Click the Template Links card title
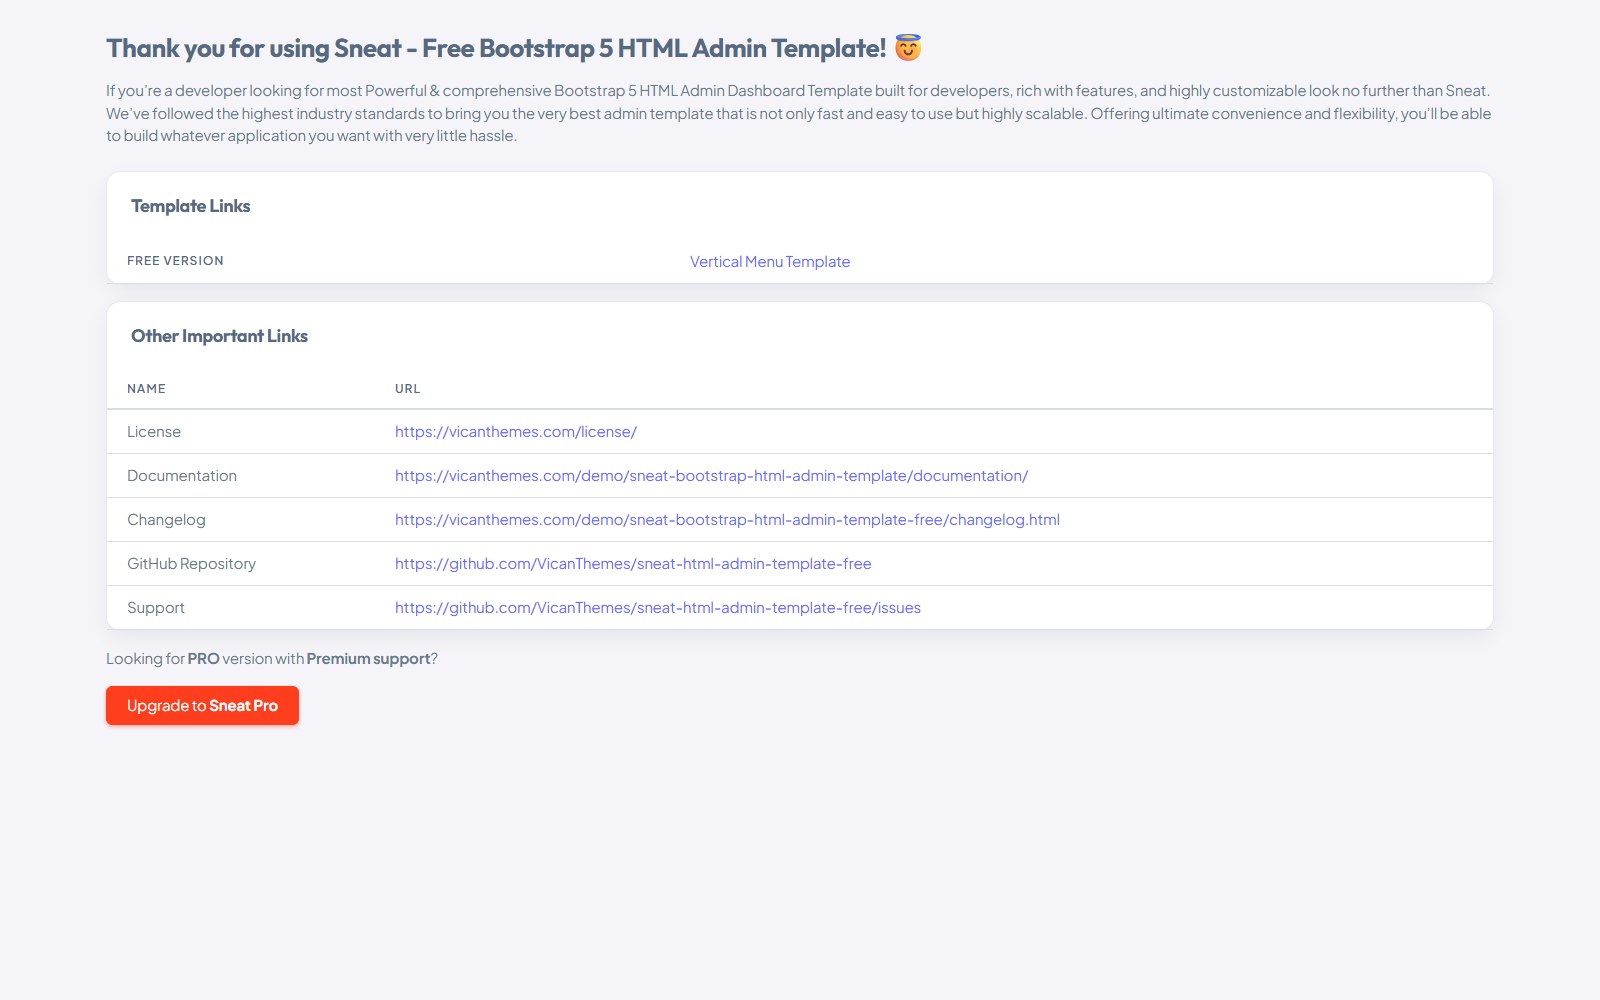The image size is (1600, 1000). point(190,206)
